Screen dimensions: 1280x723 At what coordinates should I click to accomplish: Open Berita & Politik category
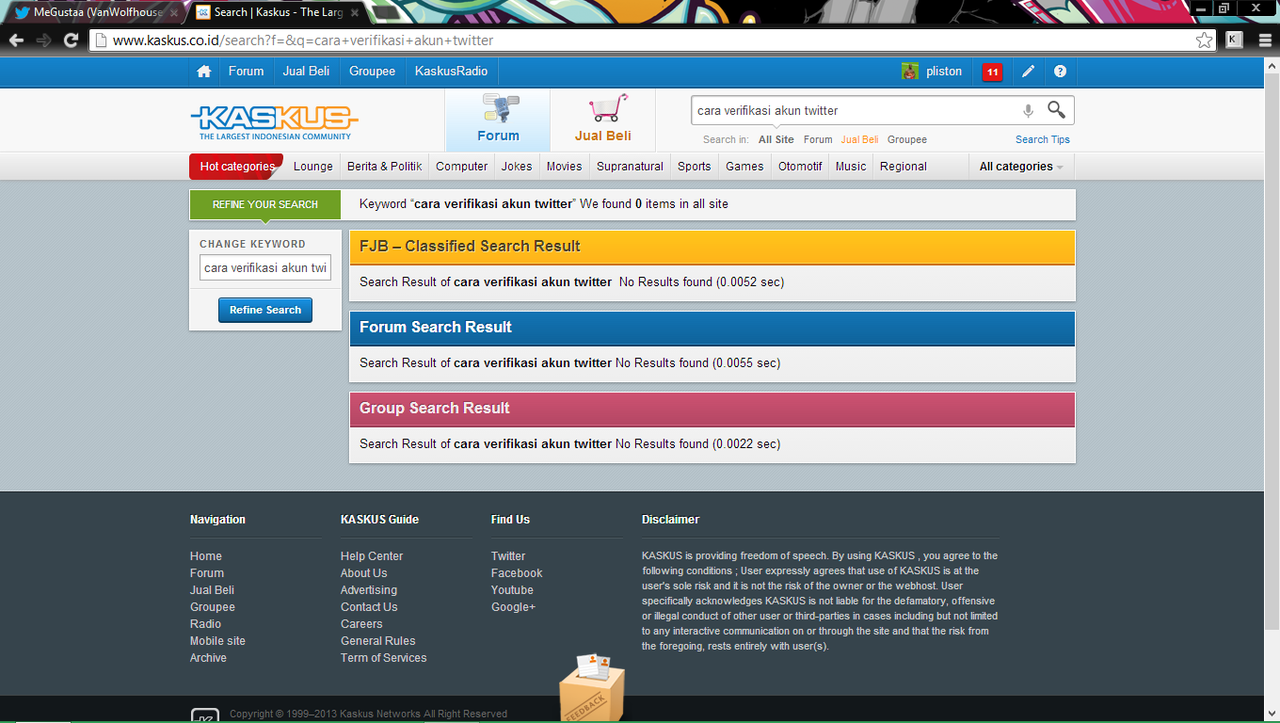tap(384, 166)
